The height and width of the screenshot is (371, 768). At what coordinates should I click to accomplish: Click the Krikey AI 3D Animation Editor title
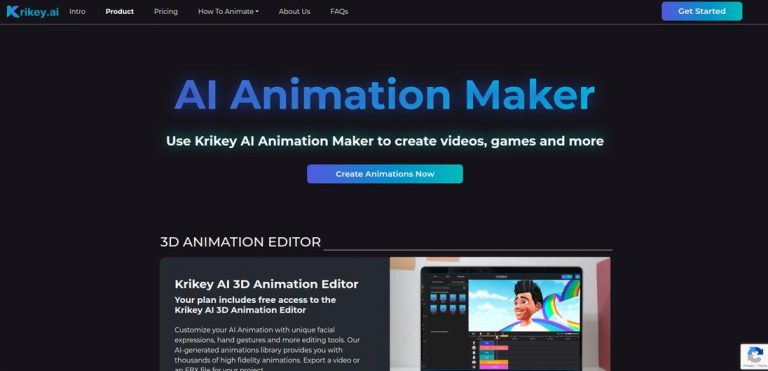(x=266, y=284)
